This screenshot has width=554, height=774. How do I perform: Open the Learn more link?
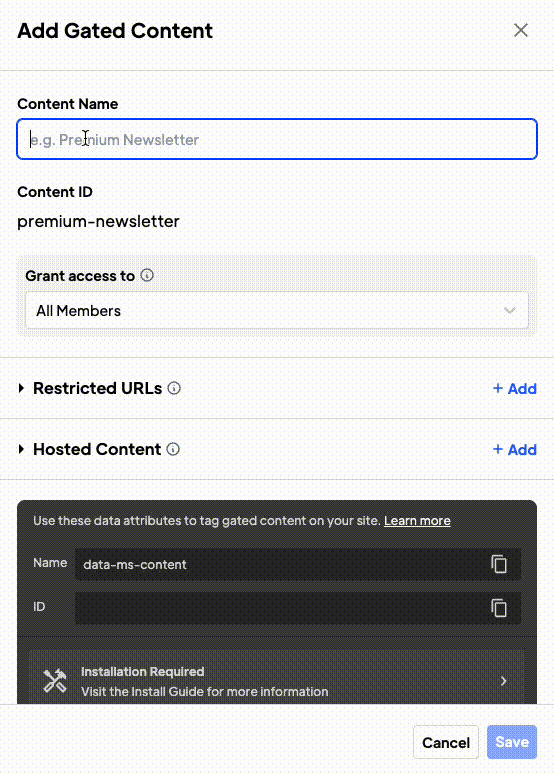(417, 521)
